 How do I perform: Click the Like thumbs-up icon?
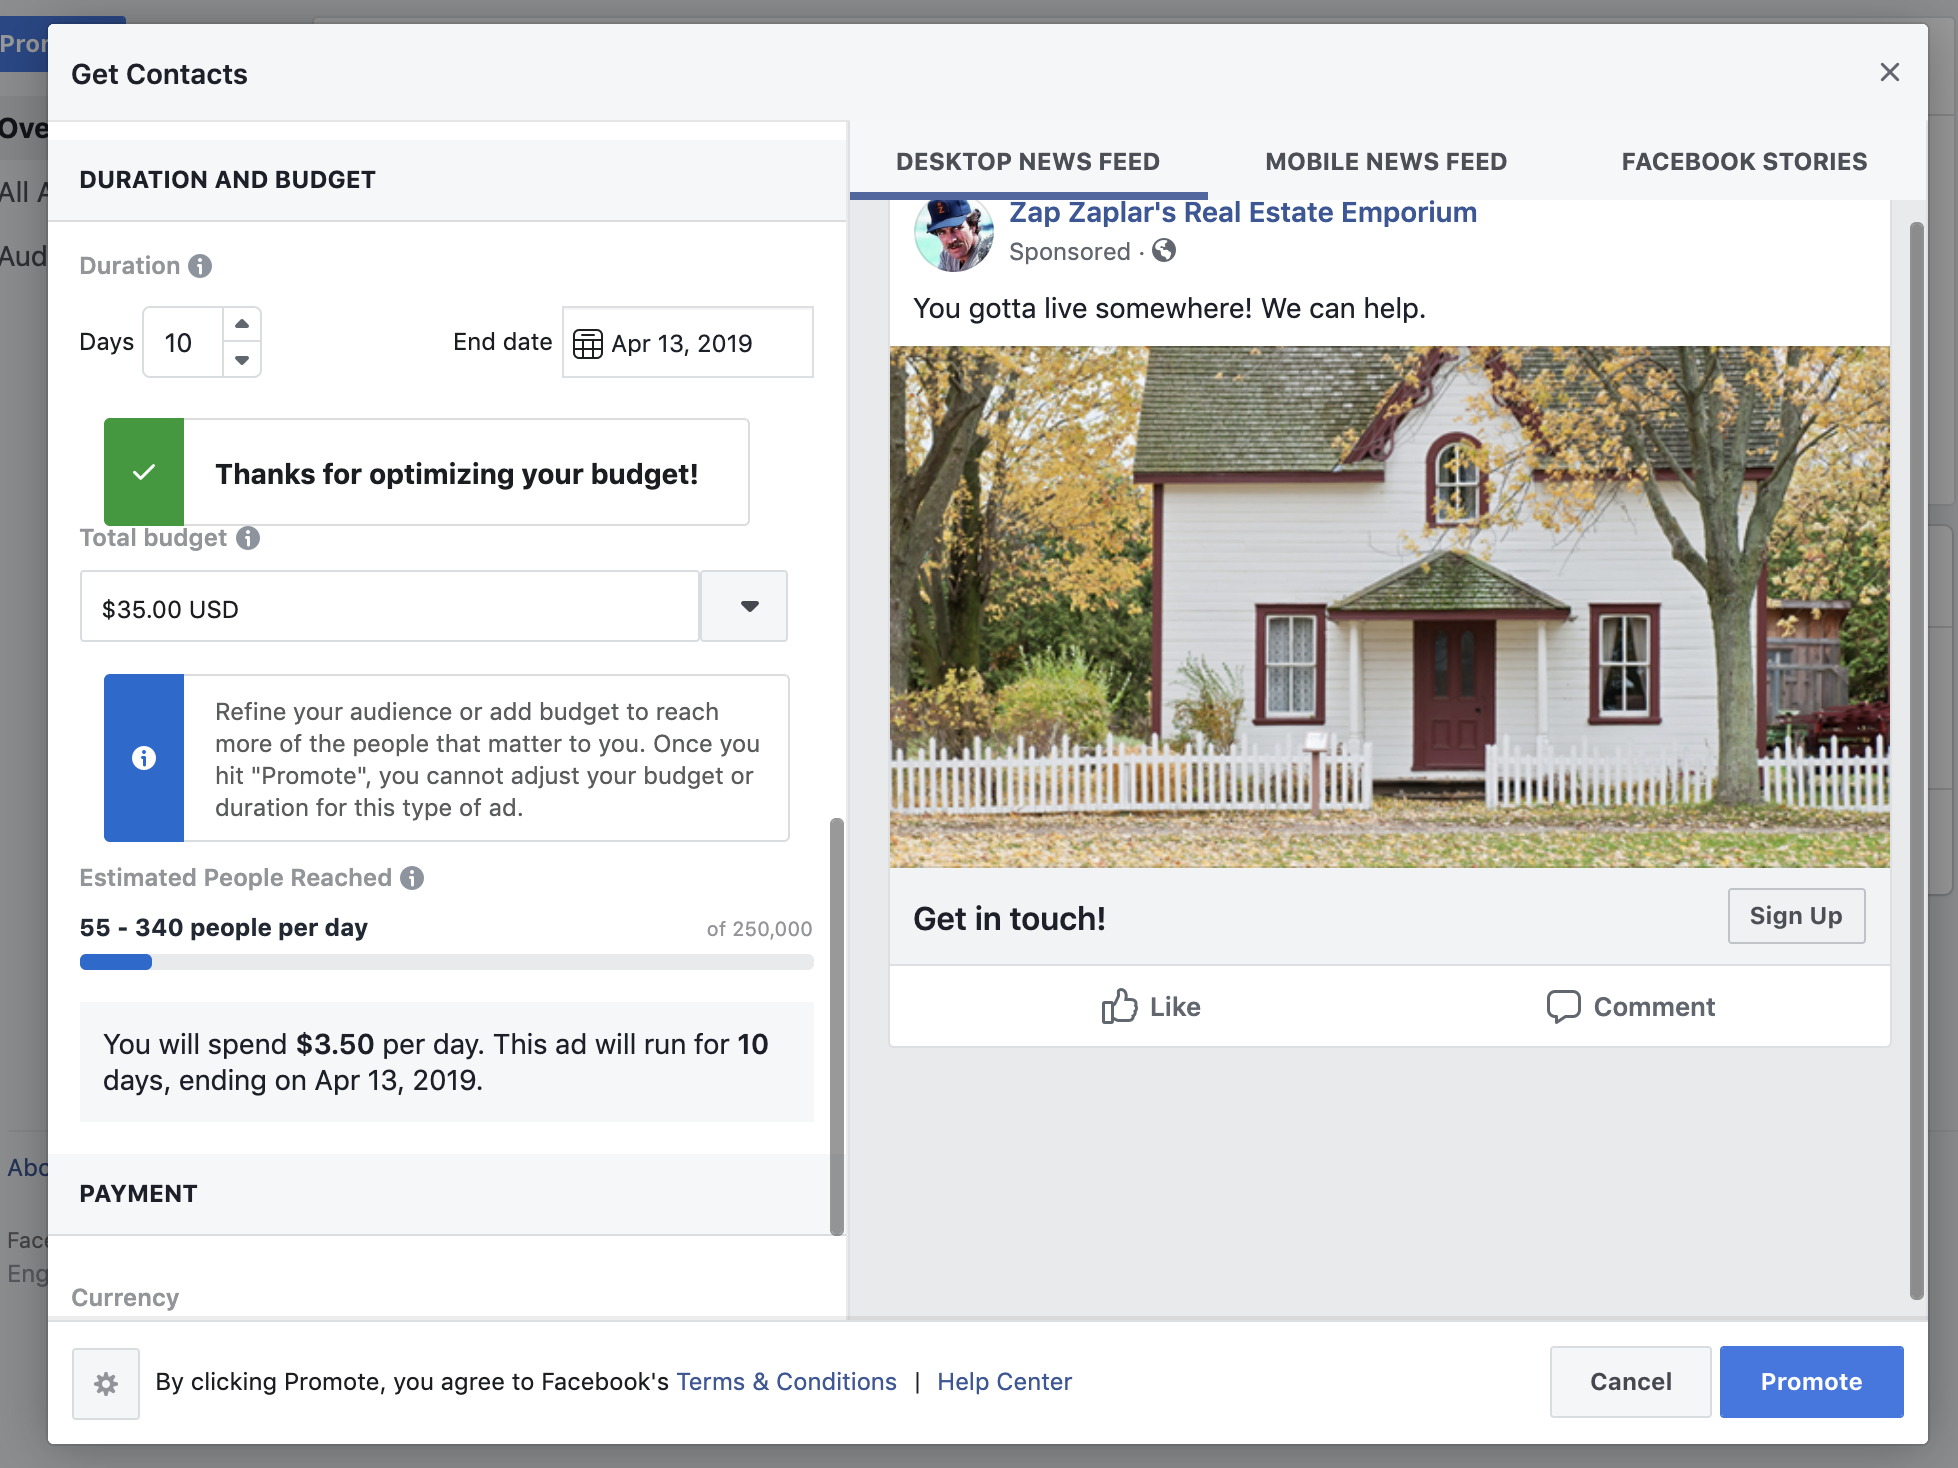(1119, 1006)
